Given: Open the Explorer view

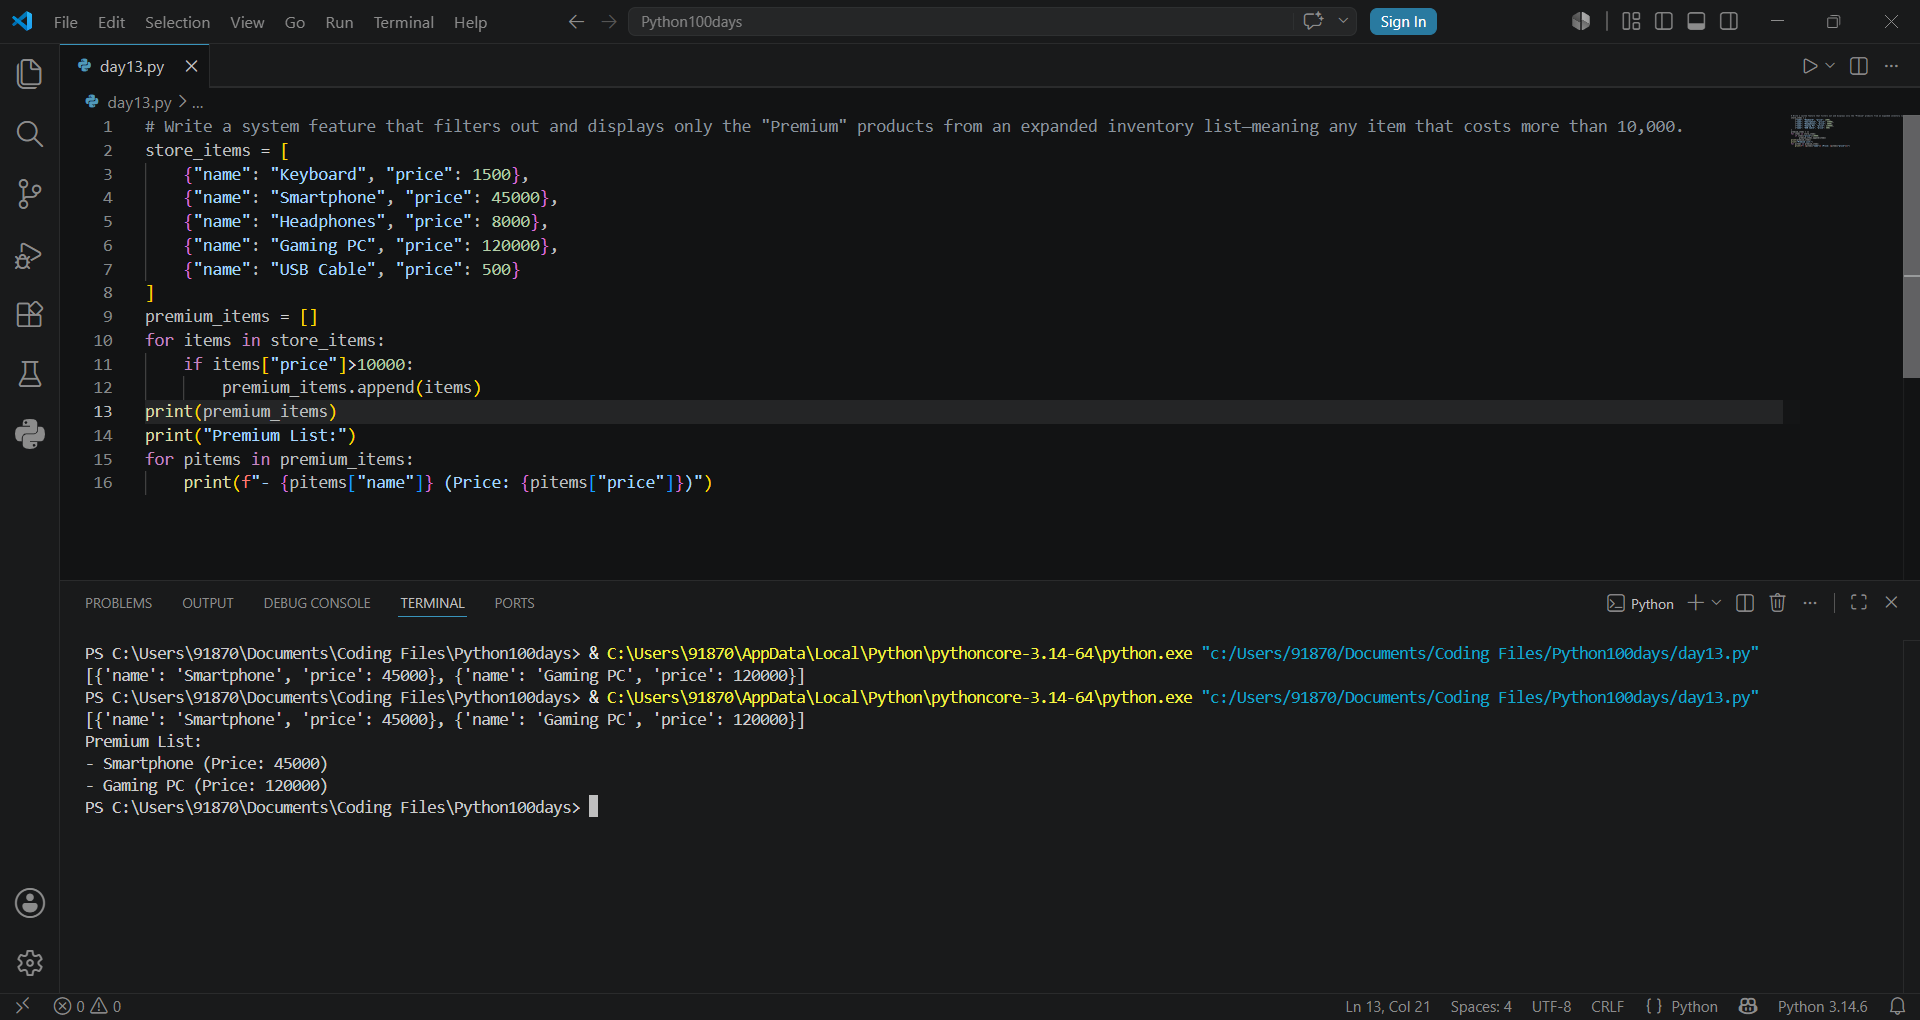Looking at the screenshot, I should coord(30,74).
